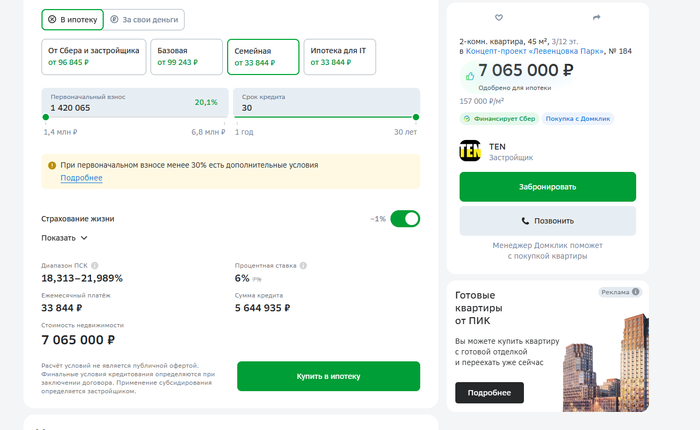Screen dimensions: 700x430
Task: Click the Первоначальный взнос slider handle
Action: [45, 117]
